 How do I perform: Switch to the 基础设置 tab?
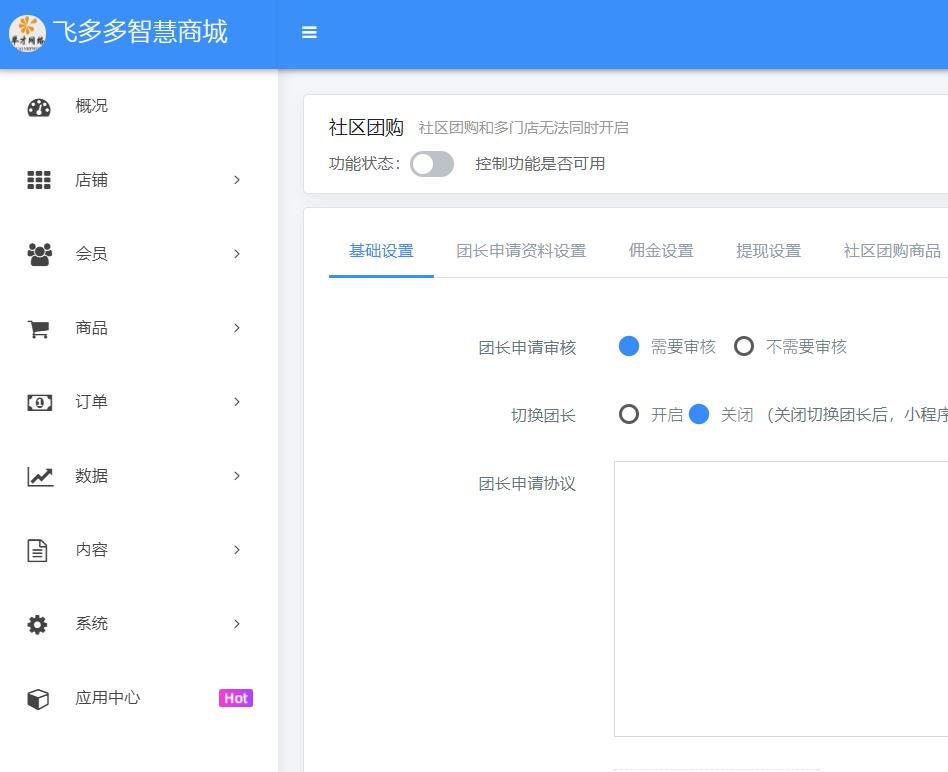[x=381, y=251]
